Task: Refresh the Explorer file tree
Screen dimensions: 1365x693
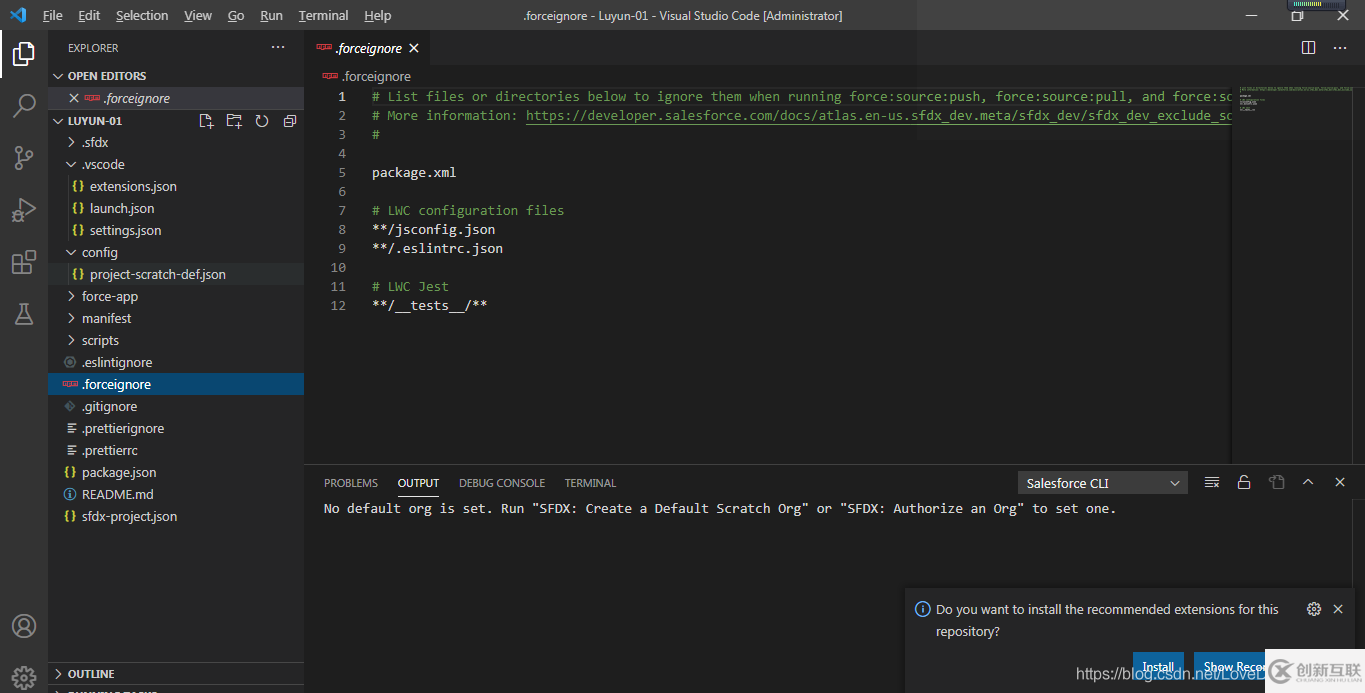Action: click(261, 119)
